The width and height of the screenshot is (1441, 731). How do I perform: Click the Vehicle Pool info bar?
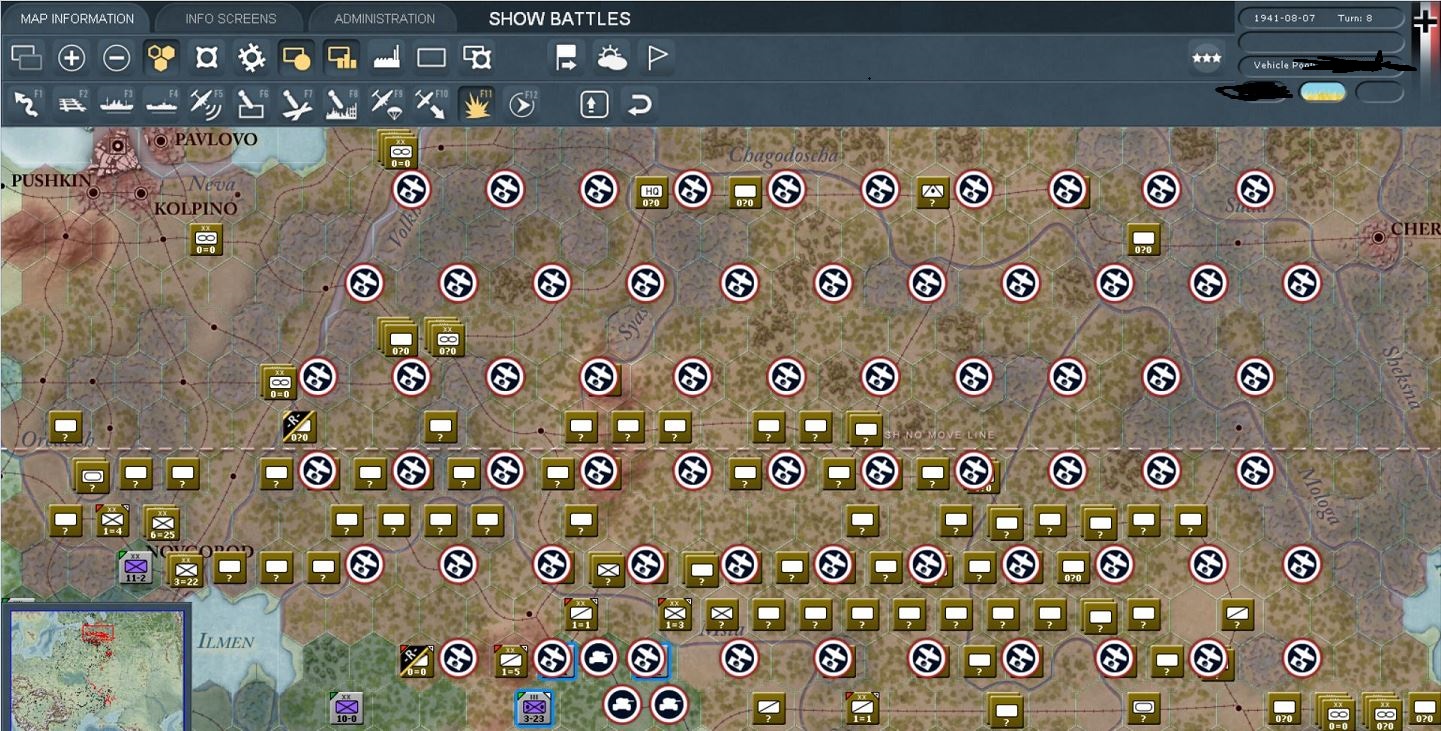(x=1320, y=65)
